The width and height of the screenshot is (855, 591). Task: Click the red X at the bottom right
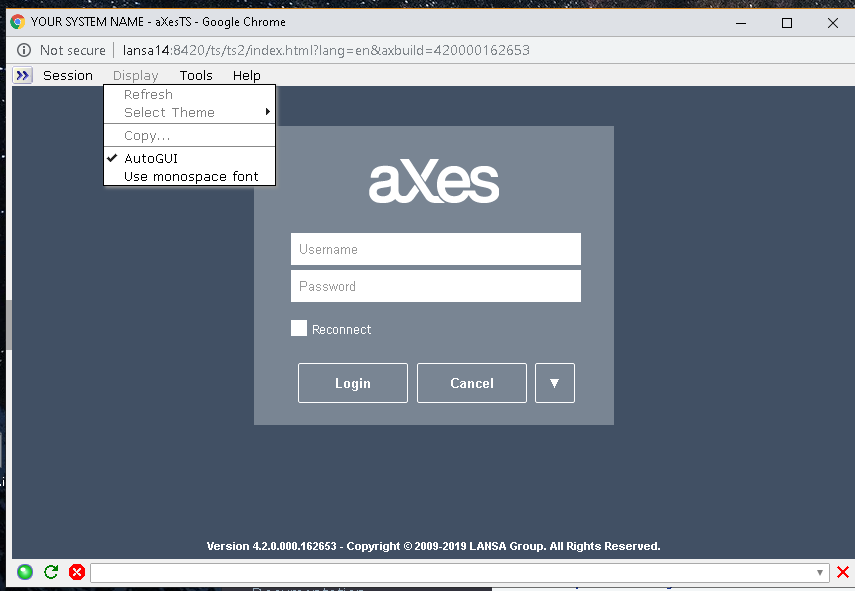click(x=843, y=572)
